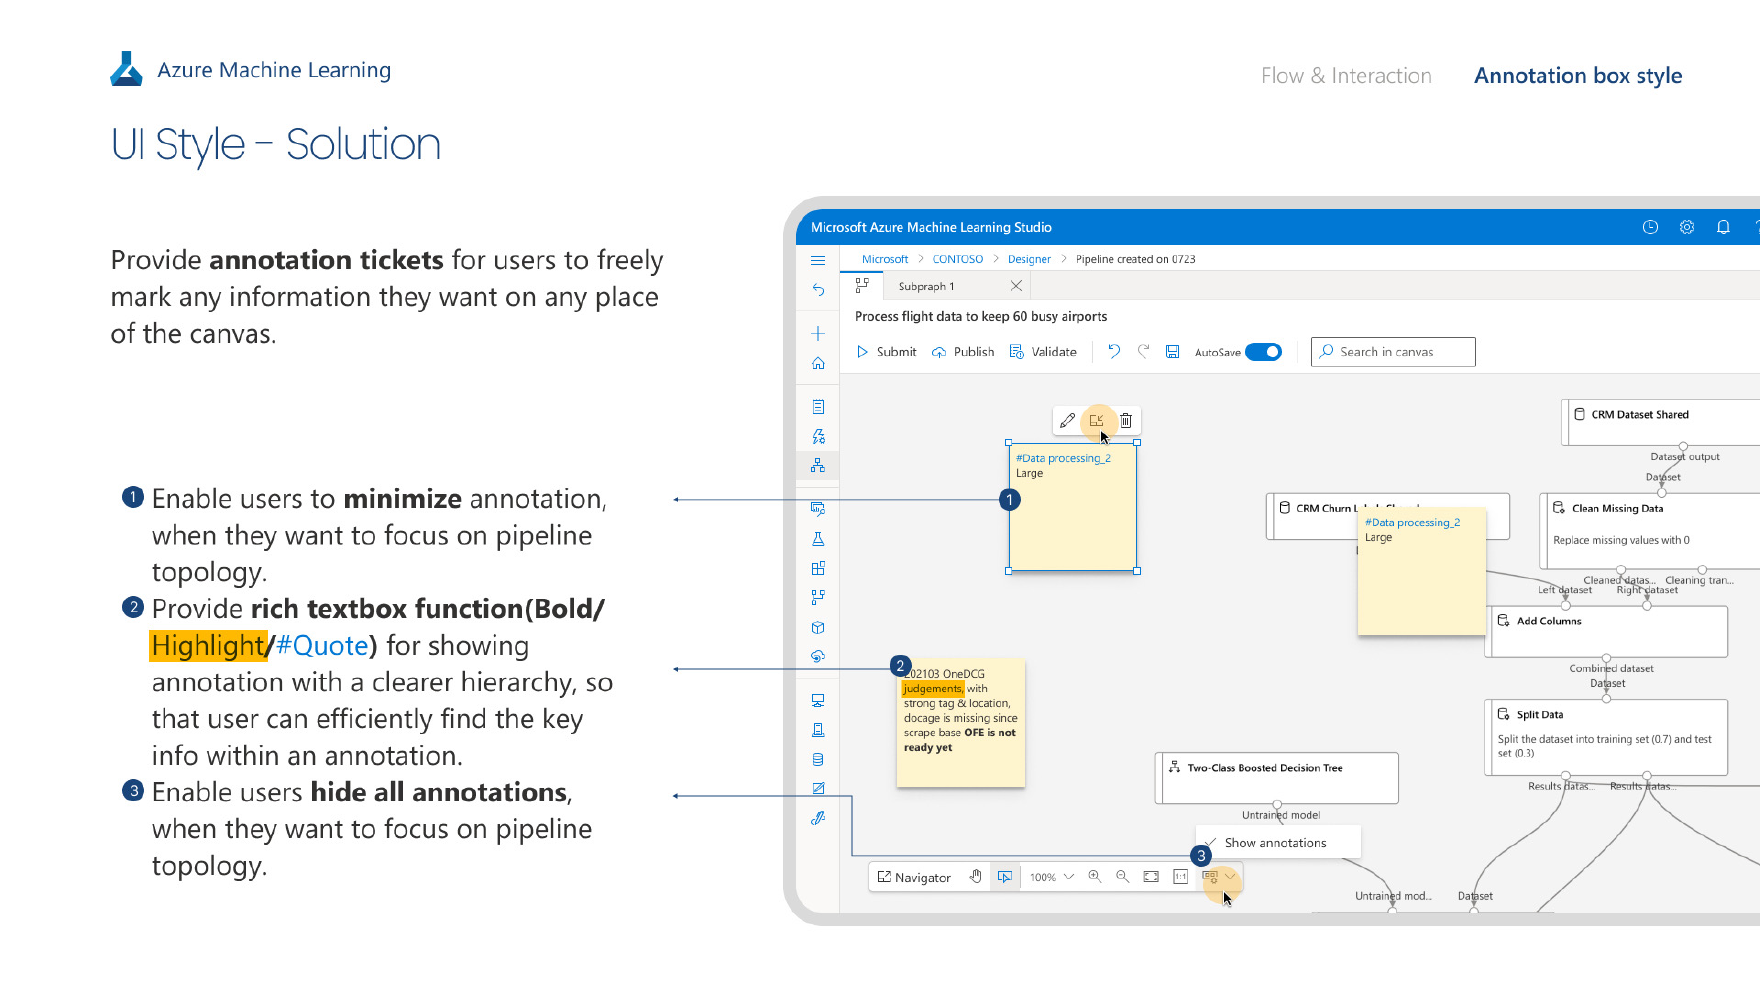
Task: Open the hamburger menu in the Studio sidebar
Action: [818, 260]
